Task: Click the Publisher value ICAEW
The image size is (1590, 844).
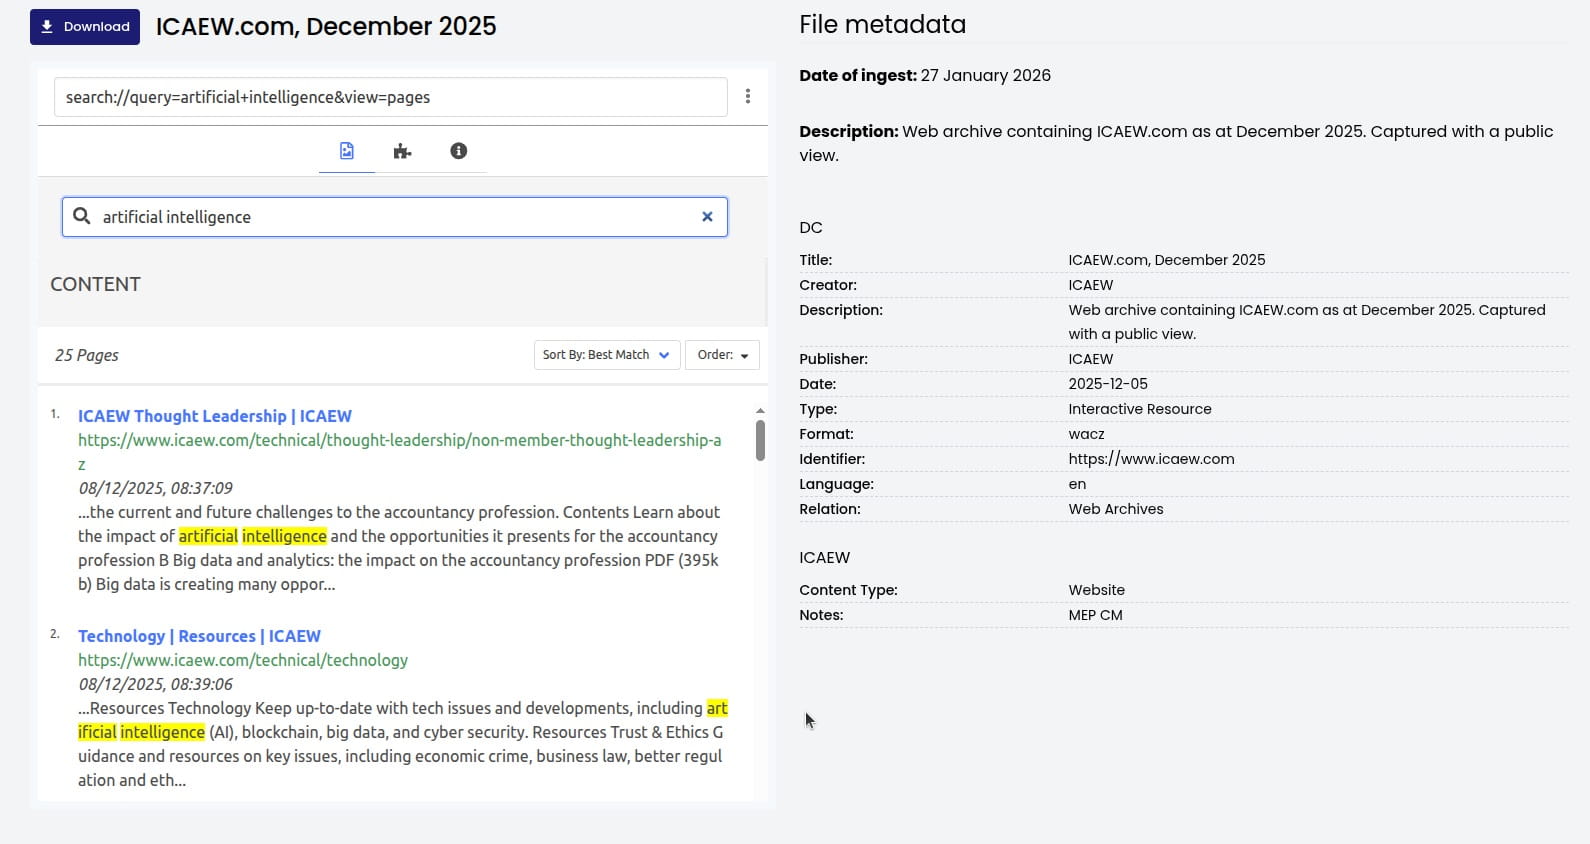Action: click(1090, 359)
